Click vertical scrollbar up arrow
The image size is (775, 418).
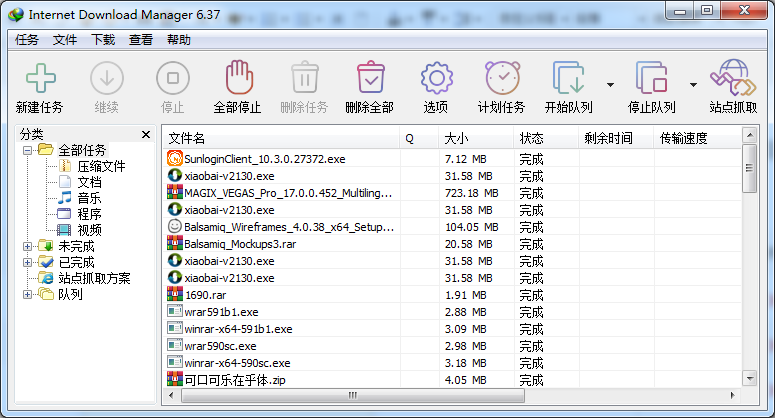pyautogui.click(x=750, y=135)
